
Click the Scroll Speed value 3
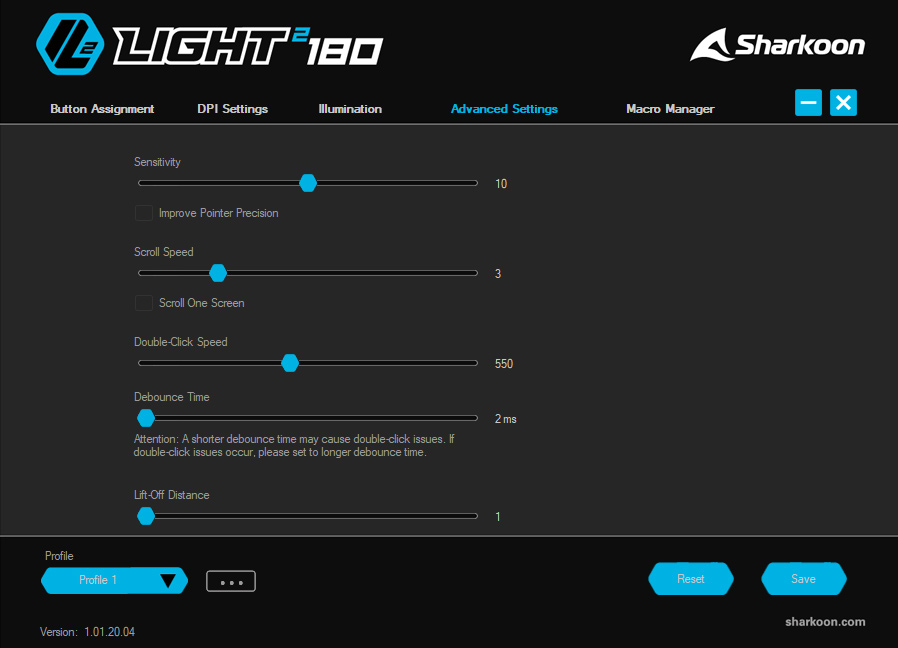pos(498,274)
